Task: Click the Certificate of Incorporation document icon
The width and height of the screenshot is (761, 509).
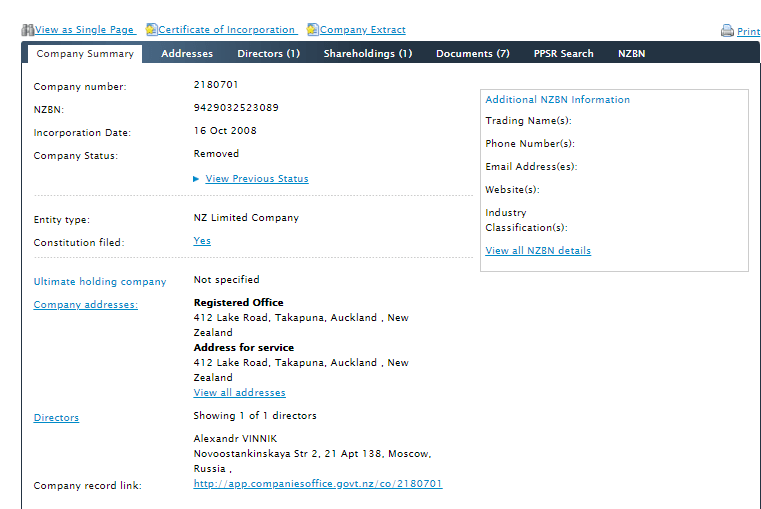Action: point(151,30)
